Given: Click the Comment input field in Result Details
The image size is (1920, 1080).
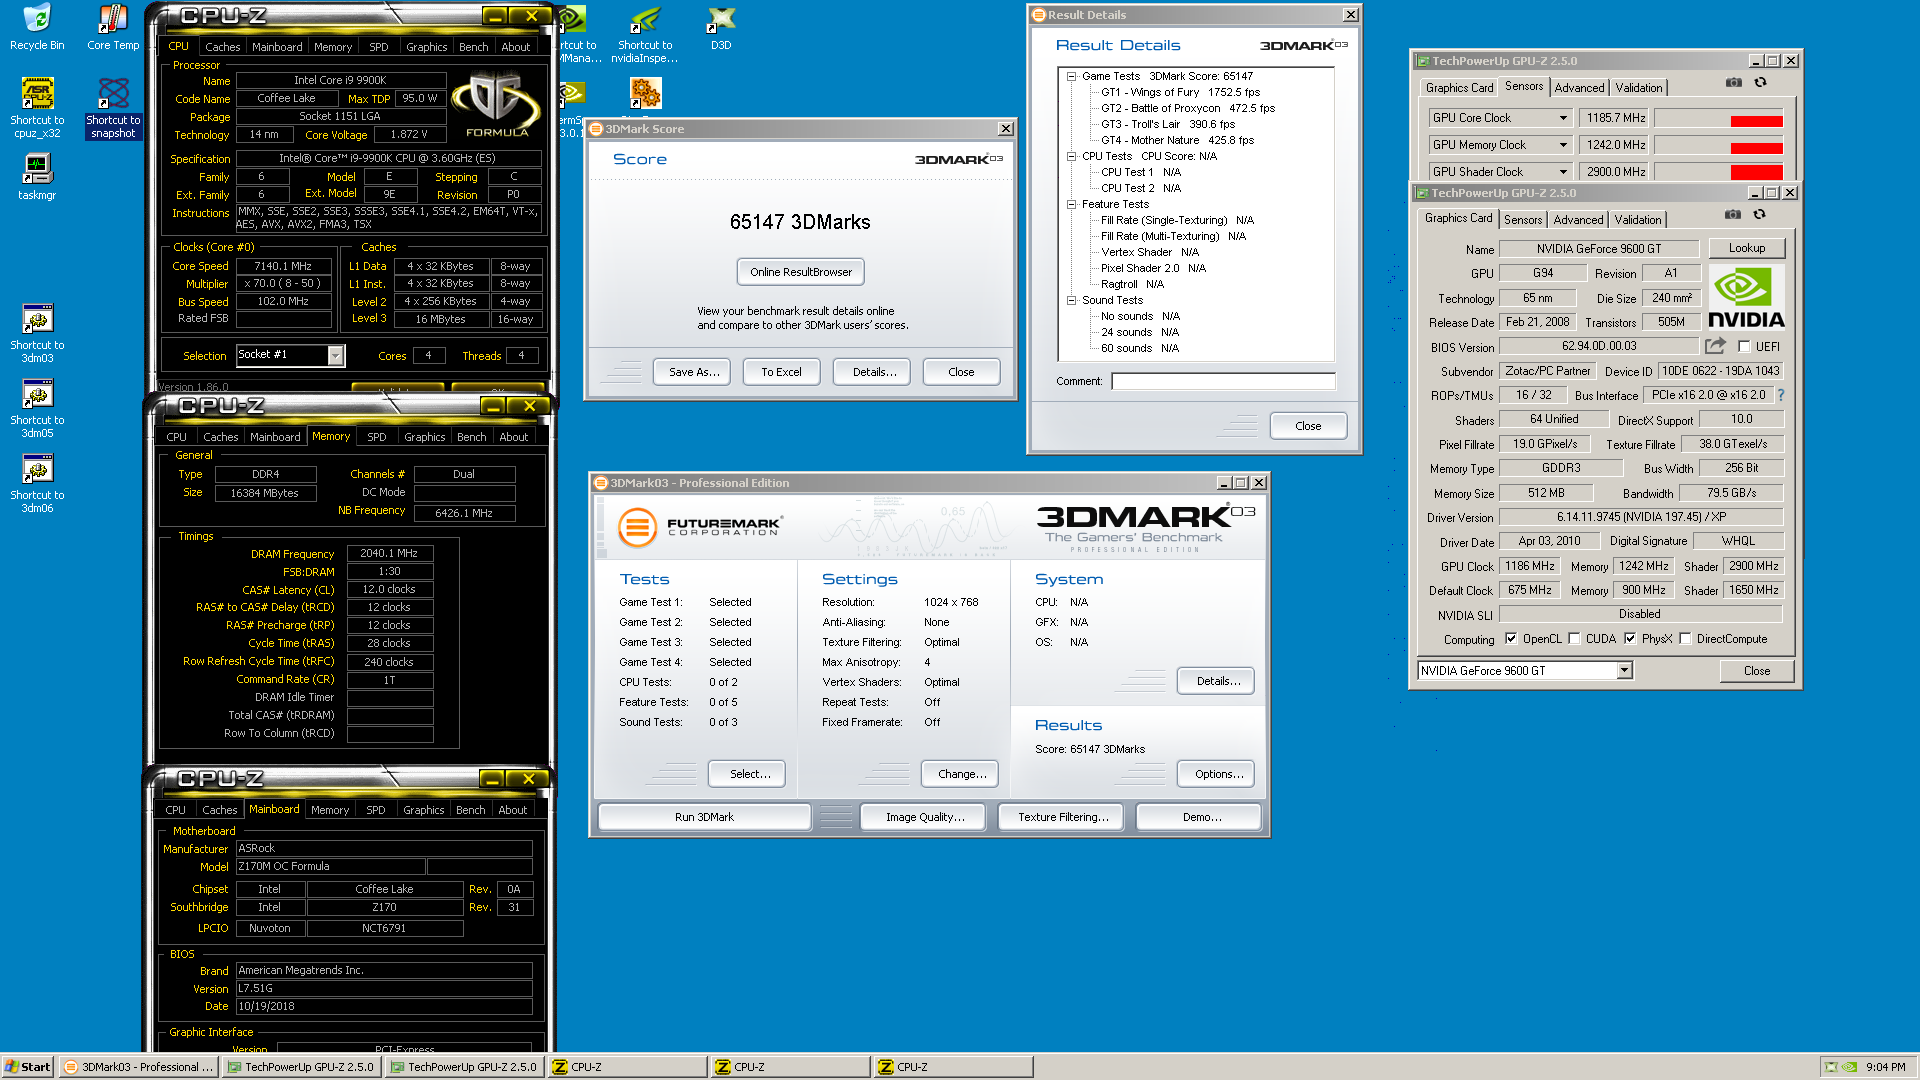Looking at the screenshot, I should tap(1223, 381).
